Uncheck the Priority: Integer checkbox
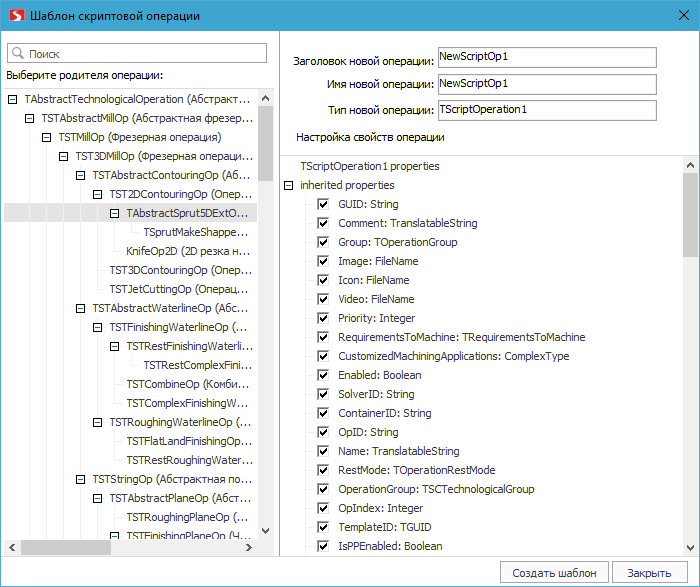 323,318
